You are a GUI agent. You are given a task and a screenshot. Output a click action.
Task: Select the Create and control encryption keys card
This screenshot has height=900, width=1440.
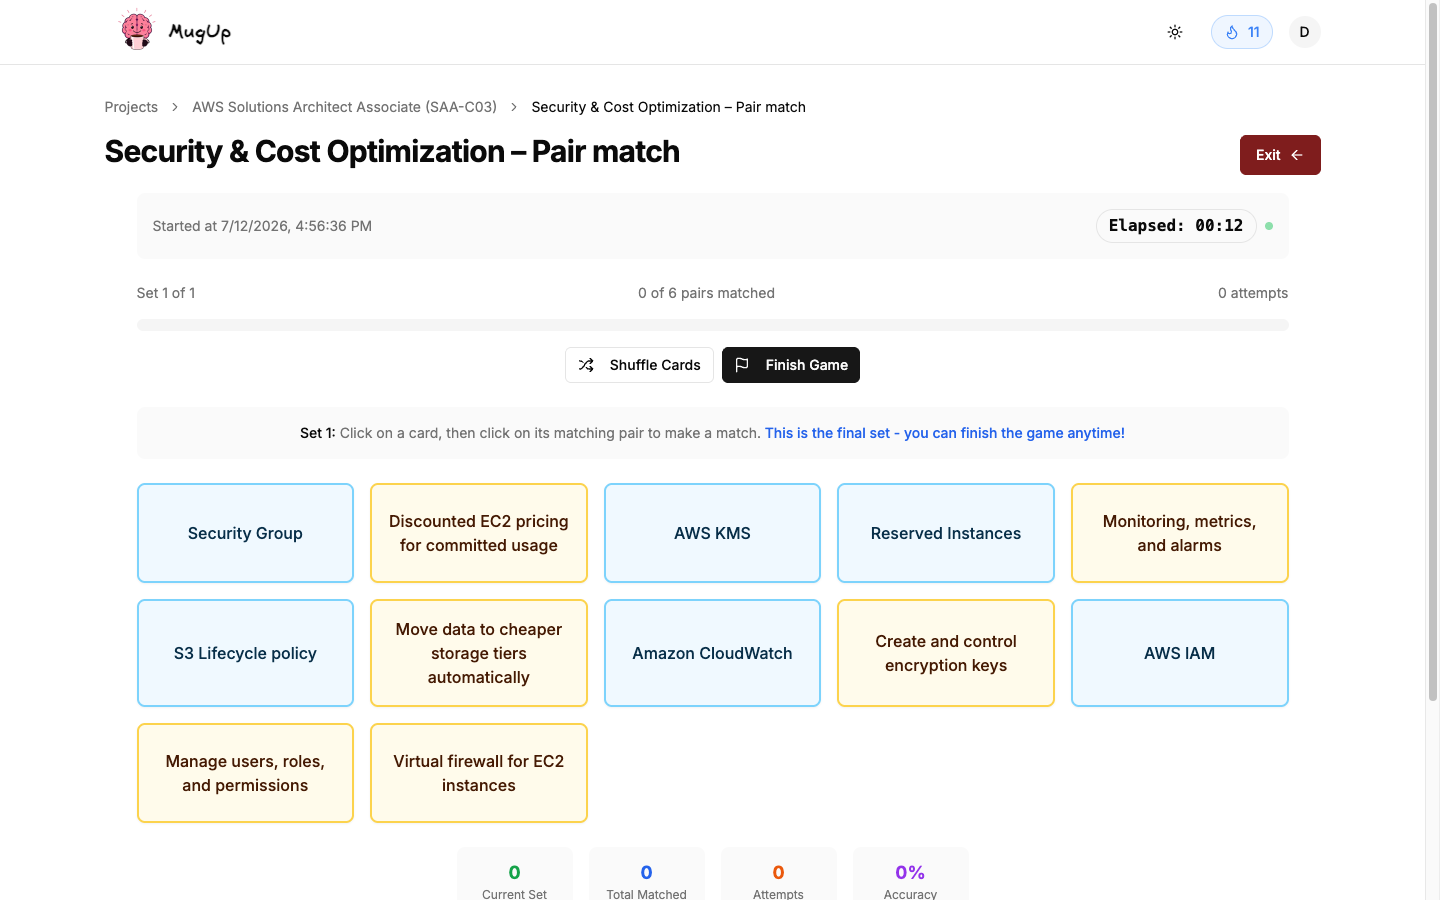(946, 653)
